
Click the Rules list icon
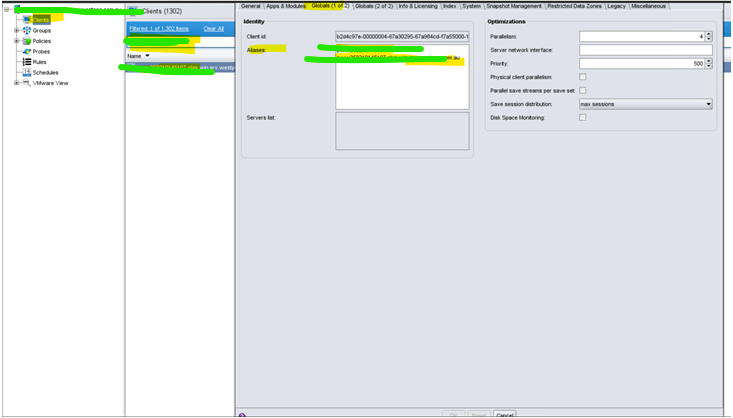click(x=27, y=62)
